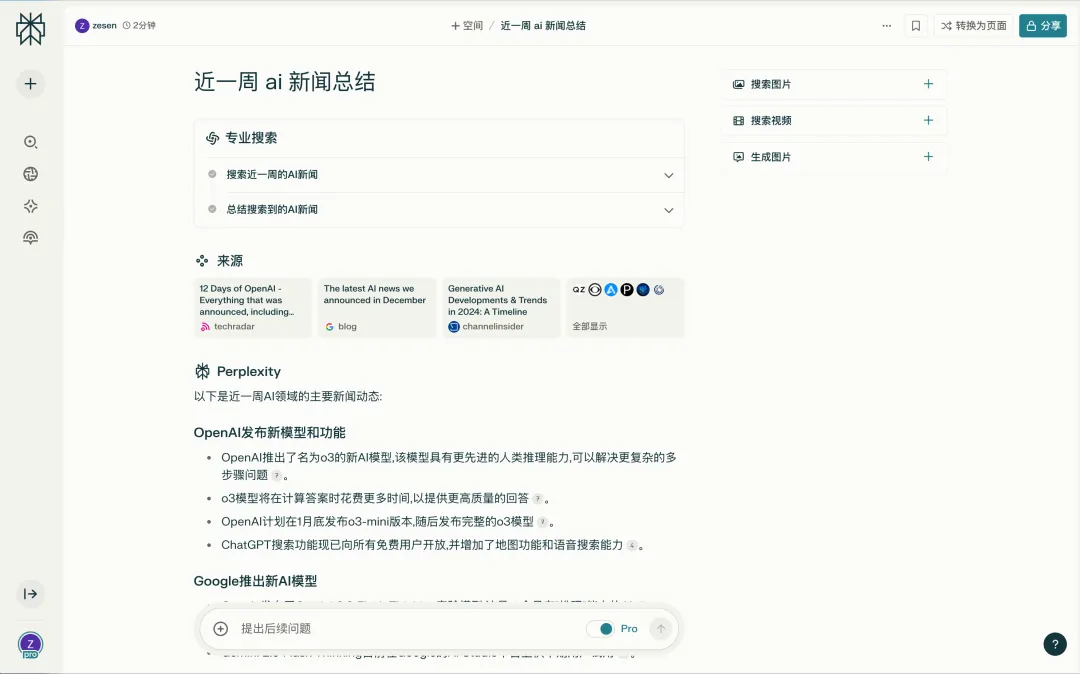Viewport: 1080px width, 674px height.
Task: Click the 2分钟 timestamp in the header
Action: tap(139, 25)
